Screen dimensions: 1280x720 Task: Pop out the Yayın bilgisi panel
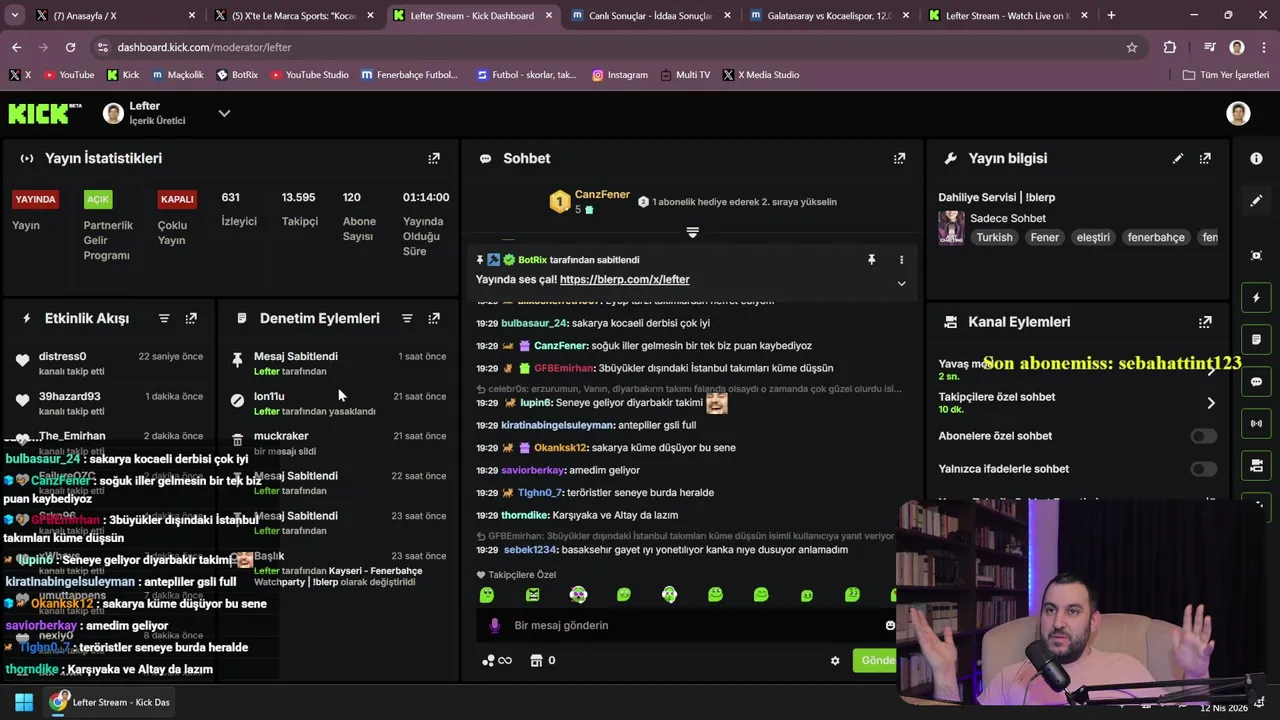(x=1205, y=158)
